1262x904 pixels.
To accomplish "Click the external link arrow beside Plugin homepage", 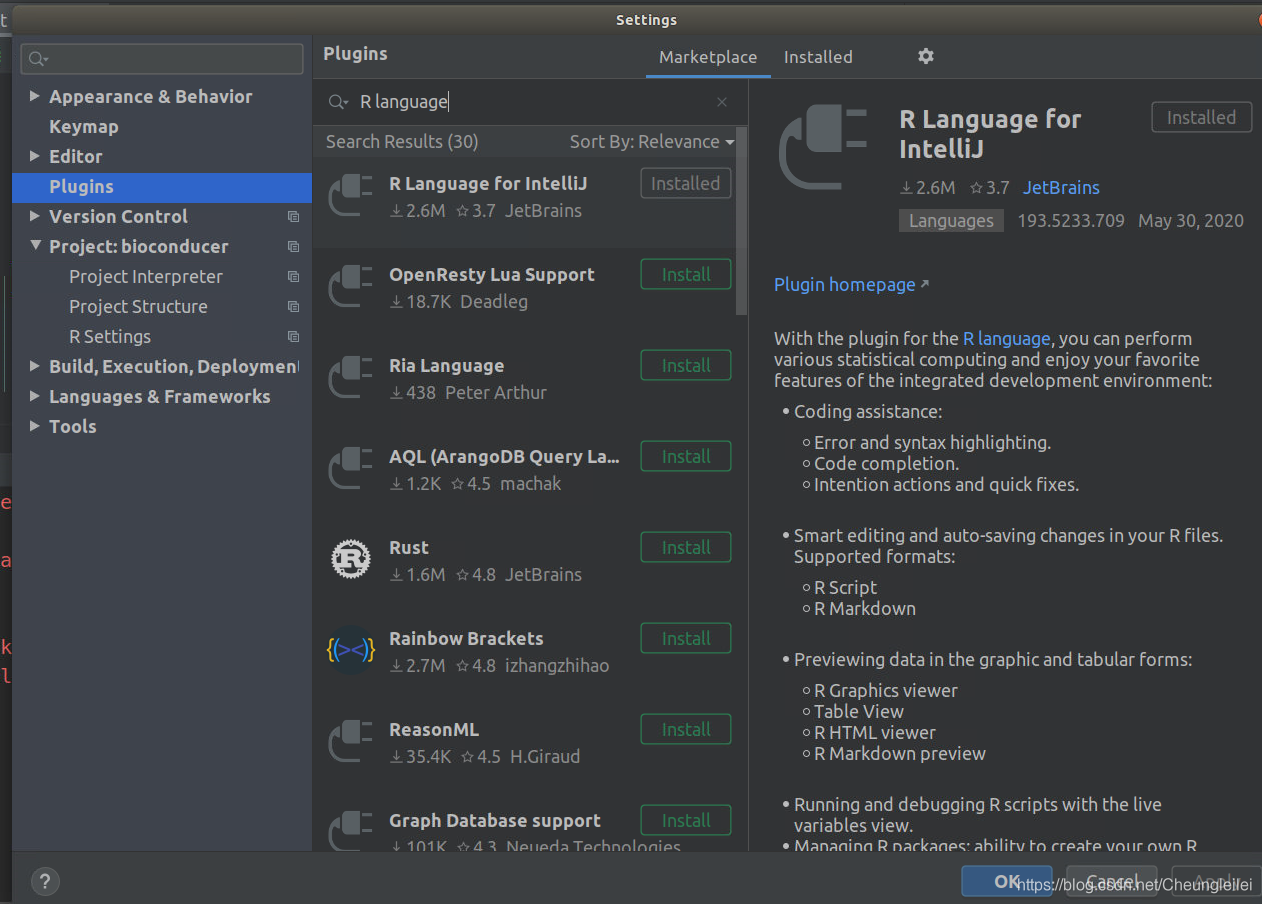I will point(924,284).
